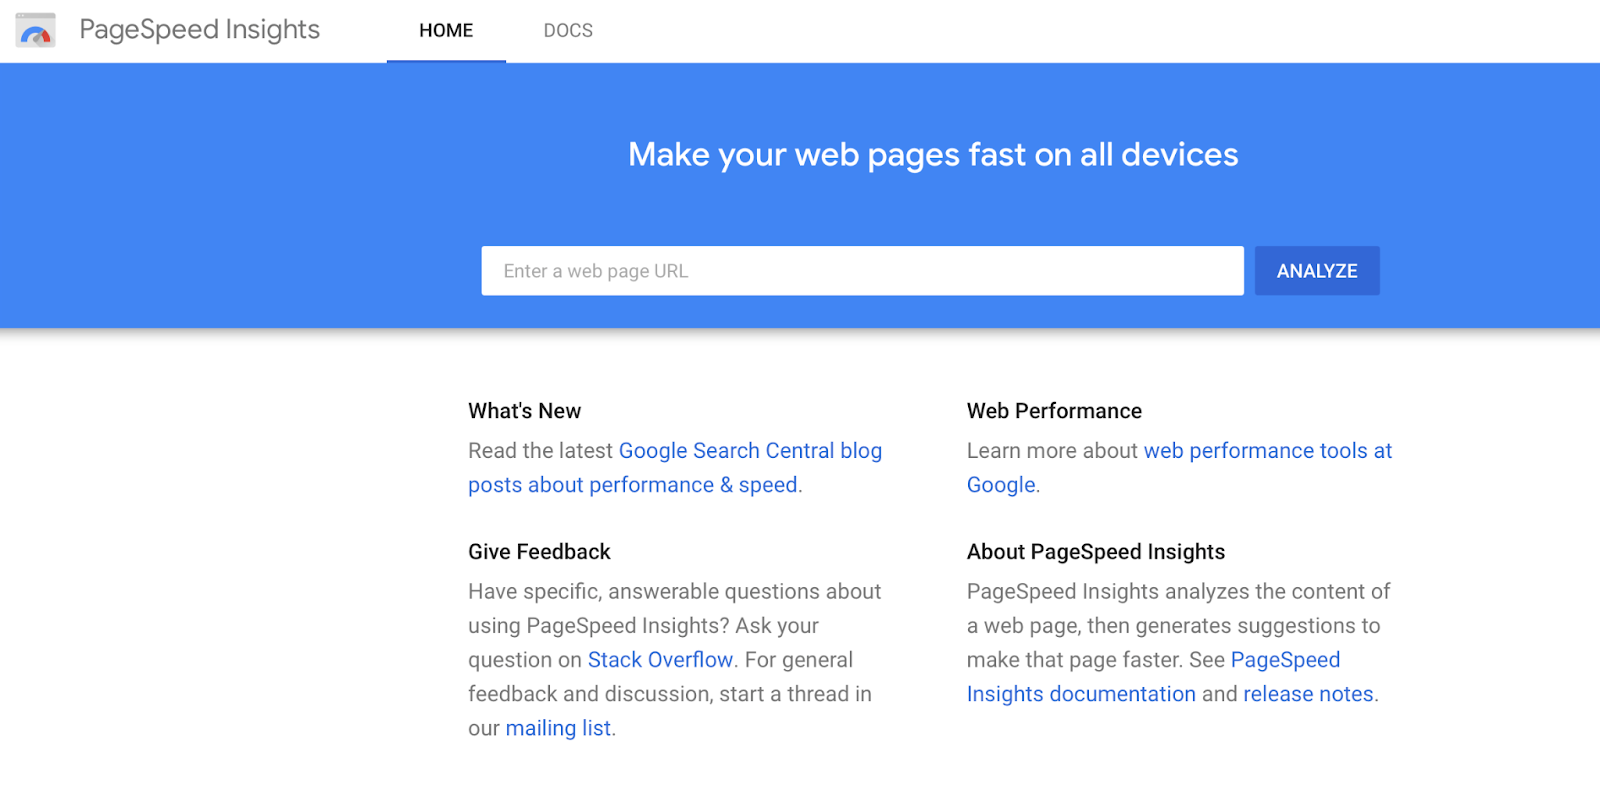This screenshot has height=809, width=1600.
Task: Click the About PageSpeed Insights heading
Action: pos(1095,552)
